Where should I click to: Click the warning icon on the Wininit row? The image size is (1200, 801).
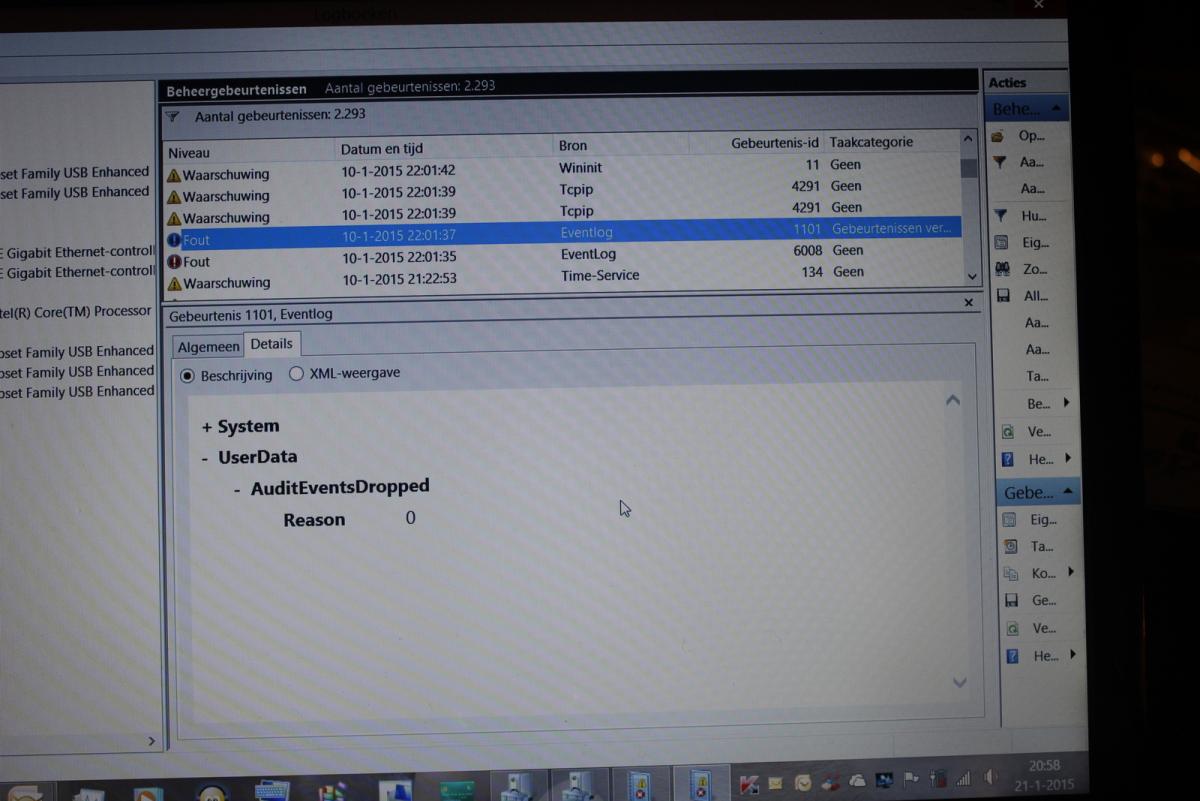[174, 174]
